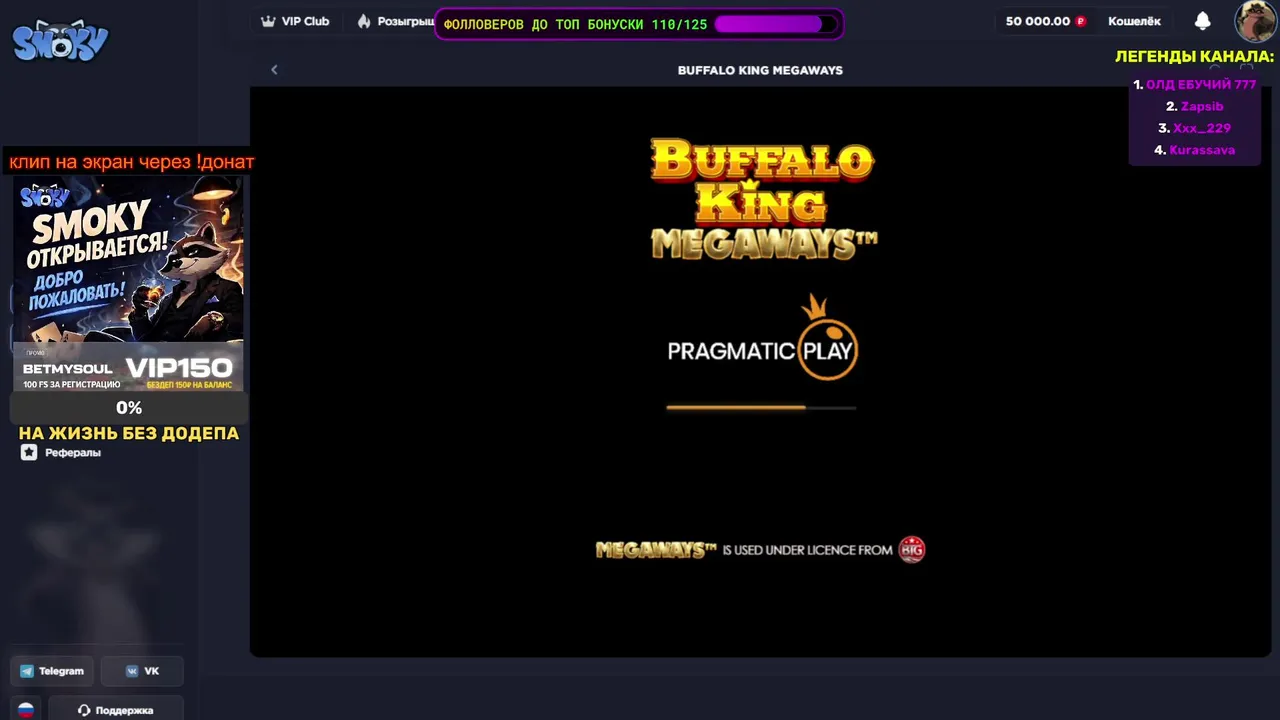
Task: Click the 50 000.00 balance amount
Action: tap(1038, 21)
